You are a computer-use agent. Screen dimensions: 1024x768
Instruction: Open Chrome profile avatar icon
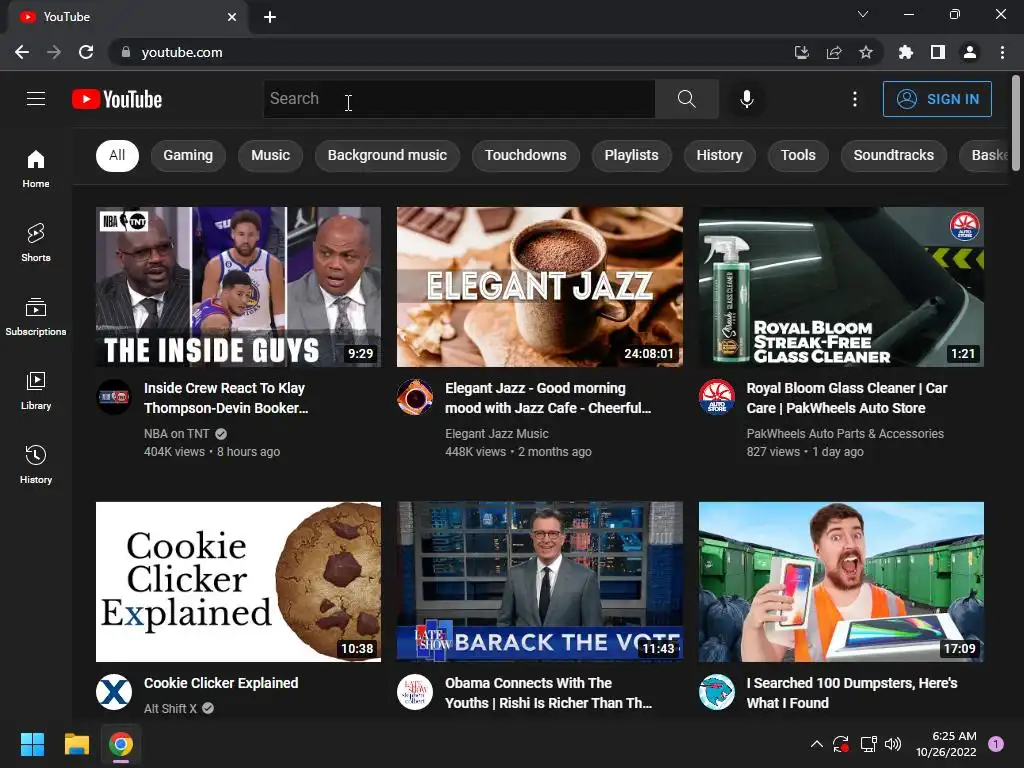coord(970,52)
